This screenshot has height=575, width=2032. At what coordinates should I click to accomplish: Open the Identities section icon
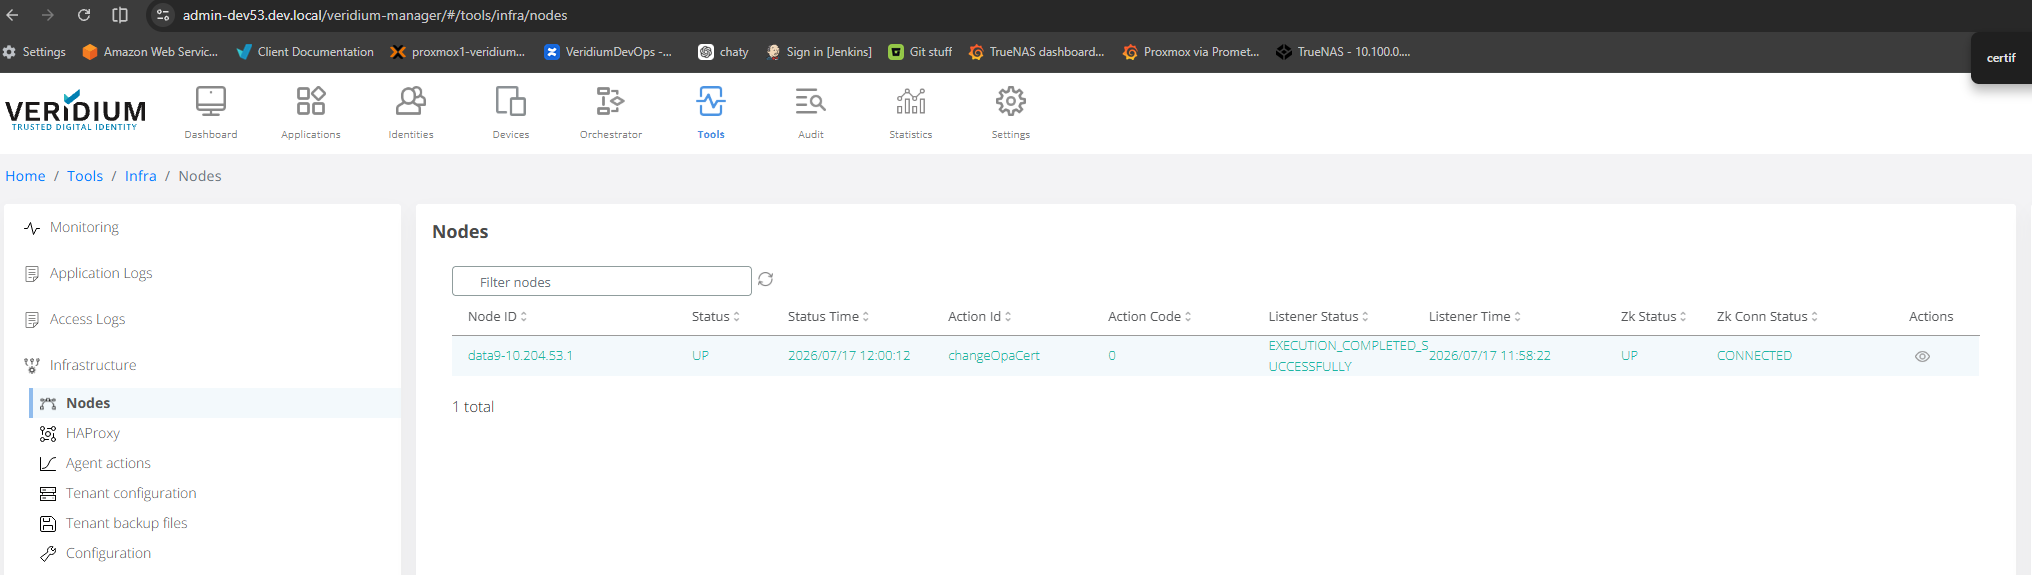click(411, 102)
